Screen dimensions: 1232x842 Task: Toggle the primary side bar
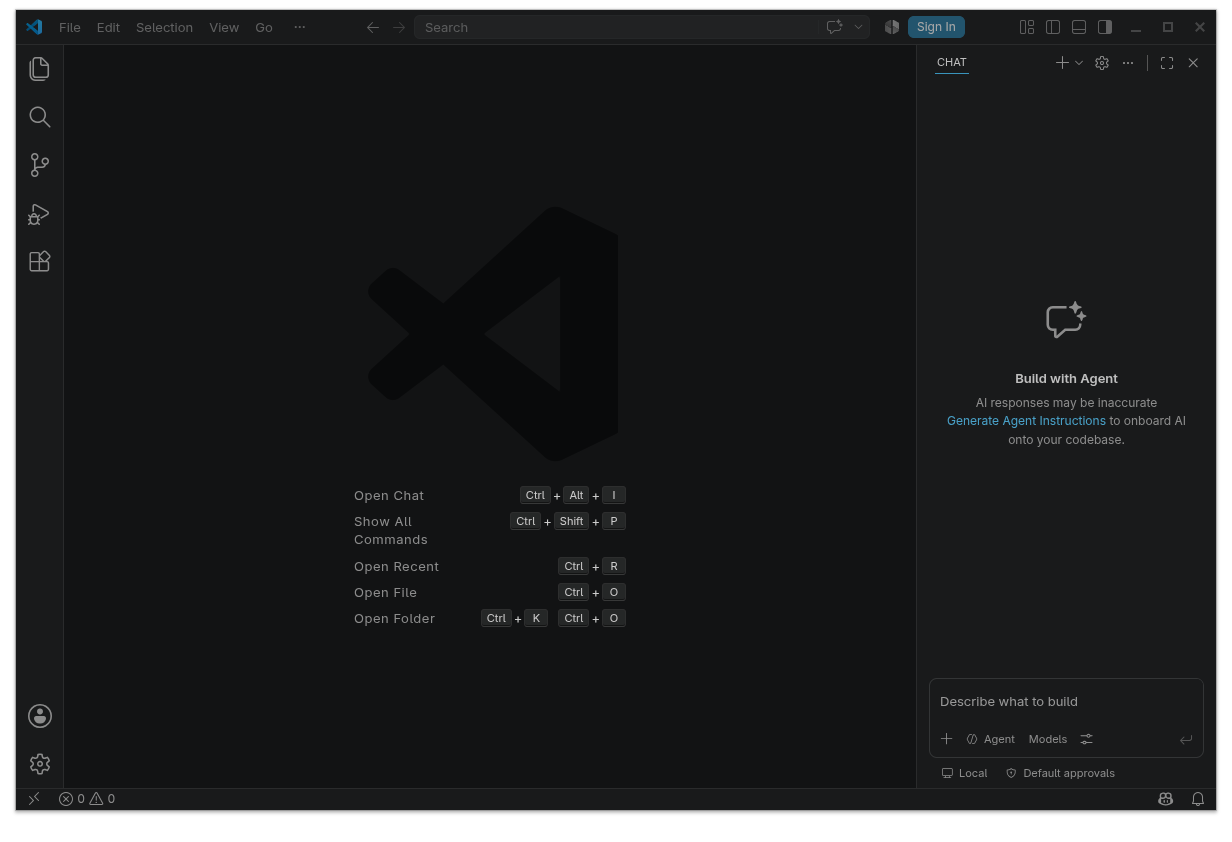(x=1053, y=27)
